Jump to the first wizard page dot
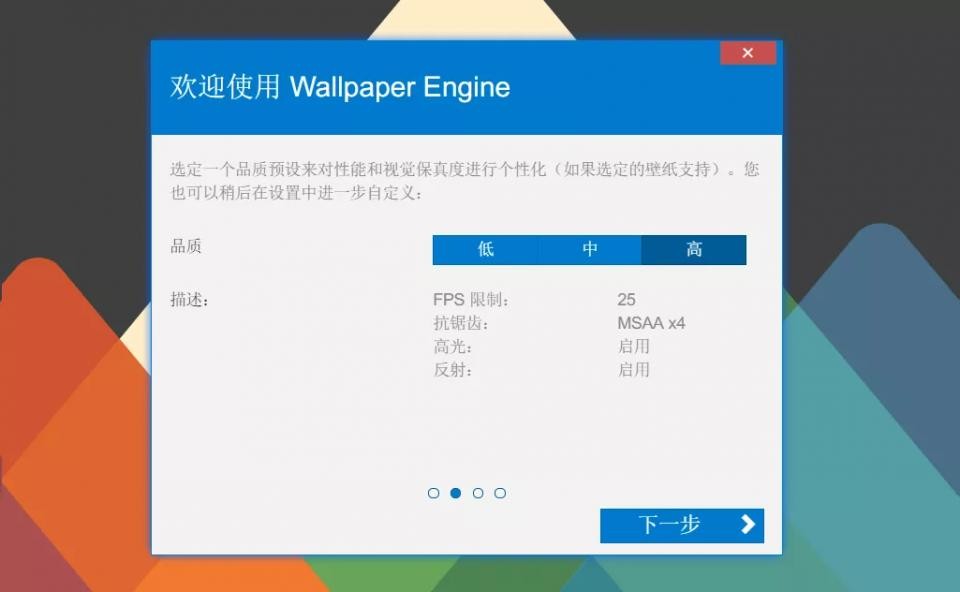Viewport: 960px width, 592px height. [433, 493]
